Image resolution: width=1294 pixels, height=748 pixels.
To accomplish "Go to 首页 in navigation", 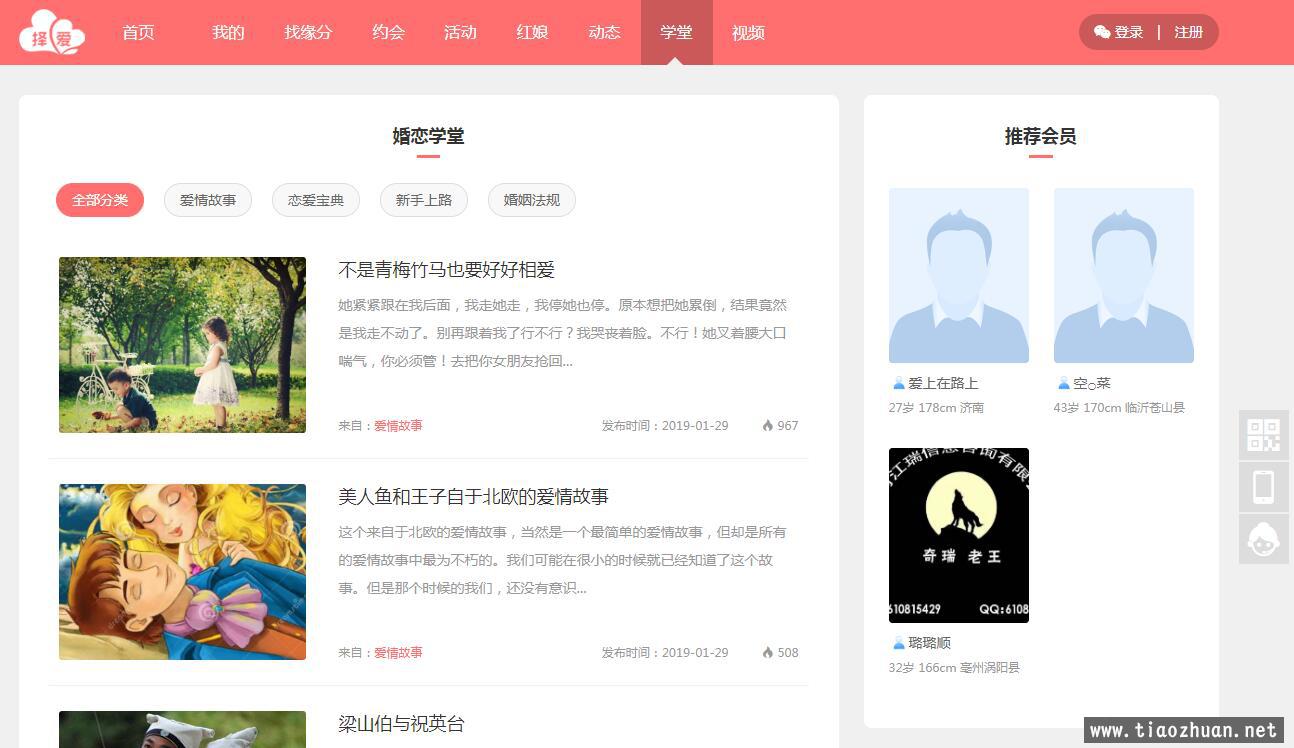I will [x=138, y=32].
